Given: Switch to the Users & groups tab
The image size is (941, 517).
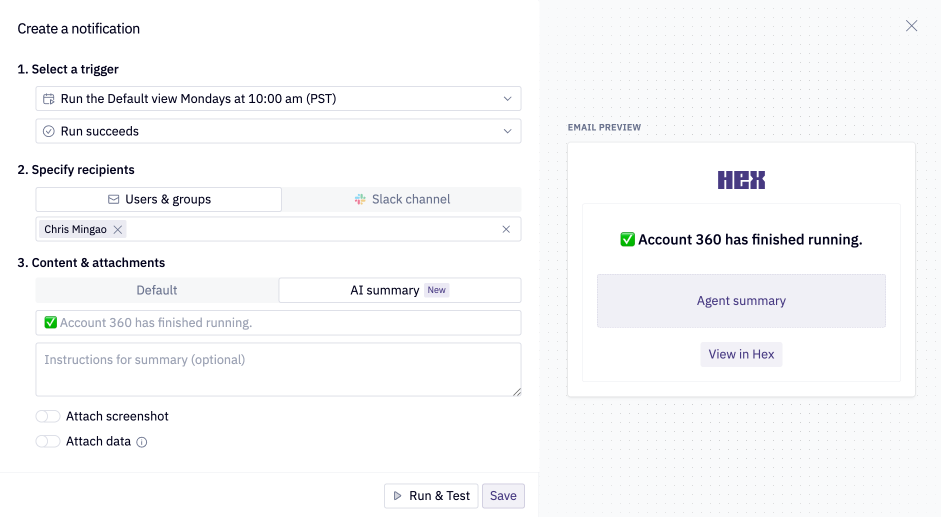Looking at the screenshot, I should point(159,200).
